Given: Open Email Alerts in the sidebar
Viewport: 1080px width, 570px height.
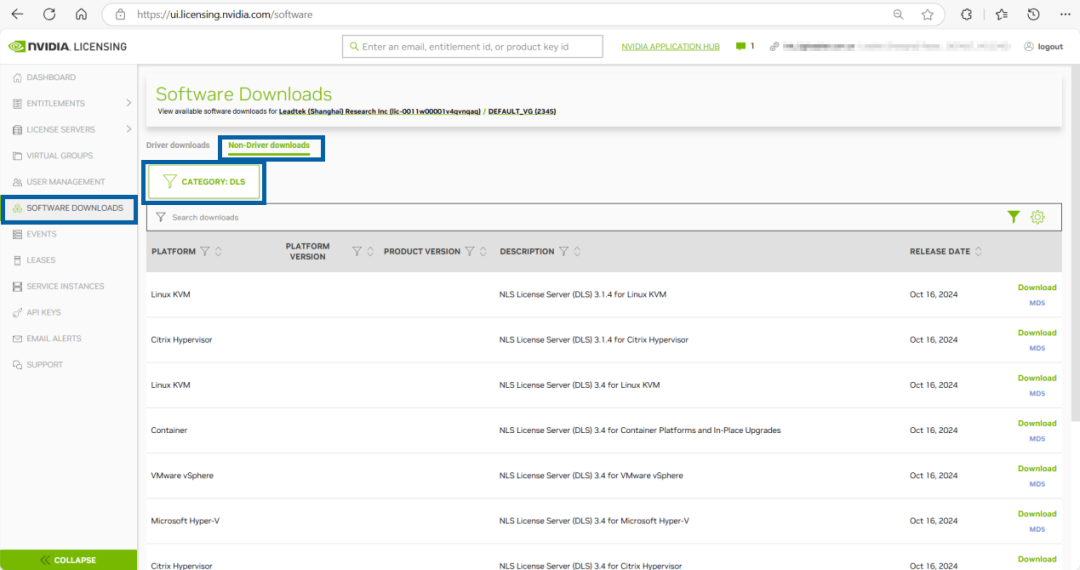Looking at the screenshot, I should [x=54, y=339].
